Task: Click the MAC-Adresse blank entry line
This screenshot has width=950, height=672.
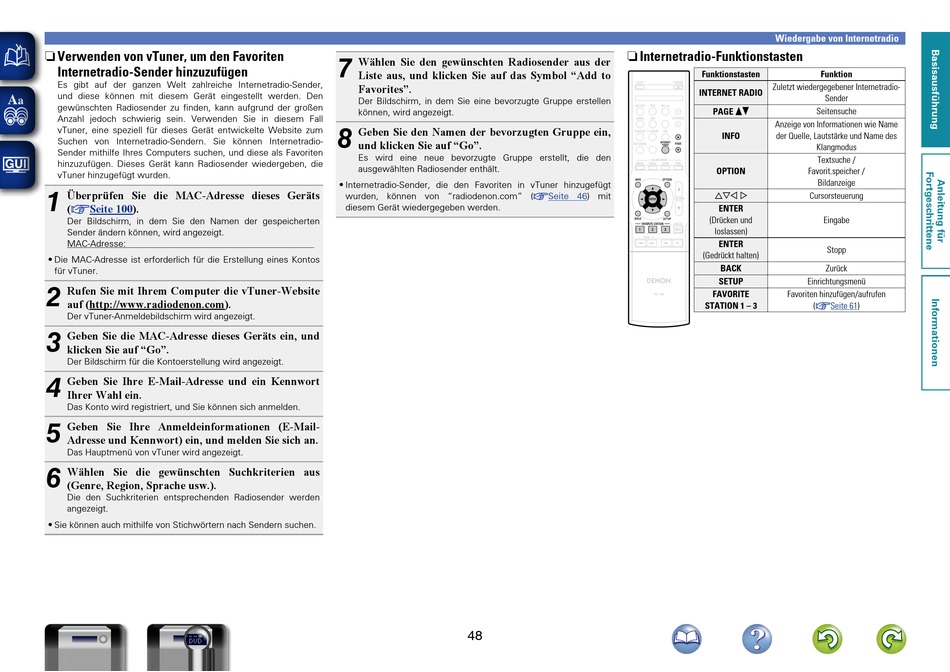Action: pos(221,244)
